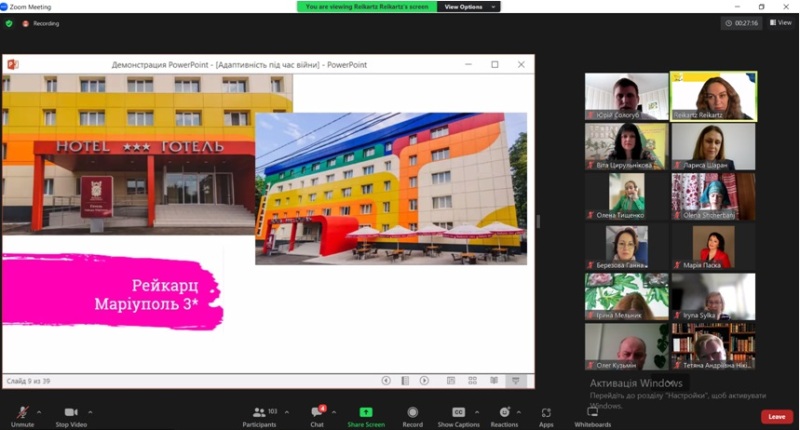Click the meeting timer 00:27:16
800x430 pixels.
coord(742,23)
